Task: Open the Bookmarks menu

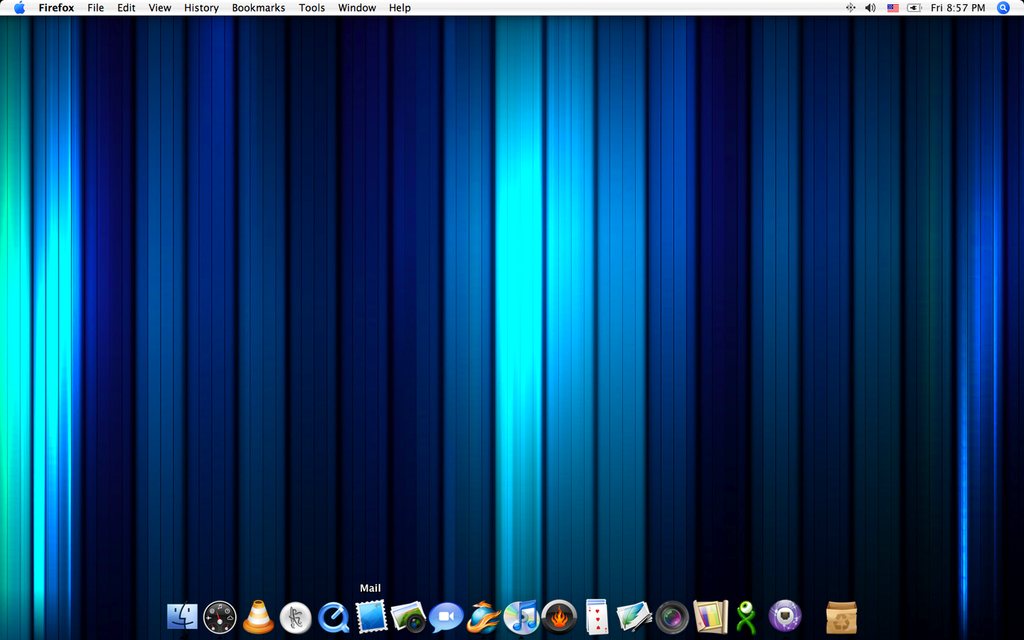Action: point(258,8)
